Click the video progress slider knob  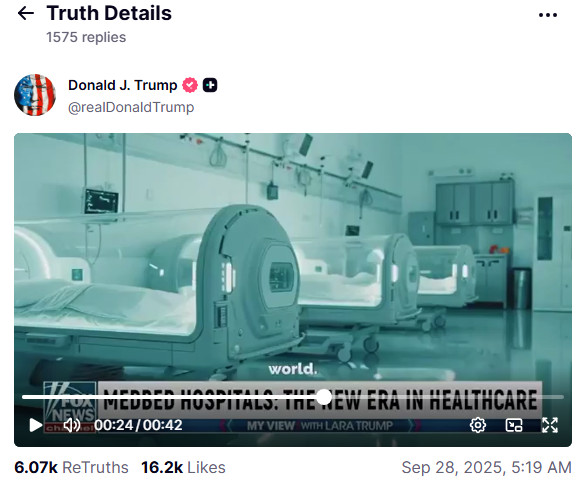click(x=324, y=397)
